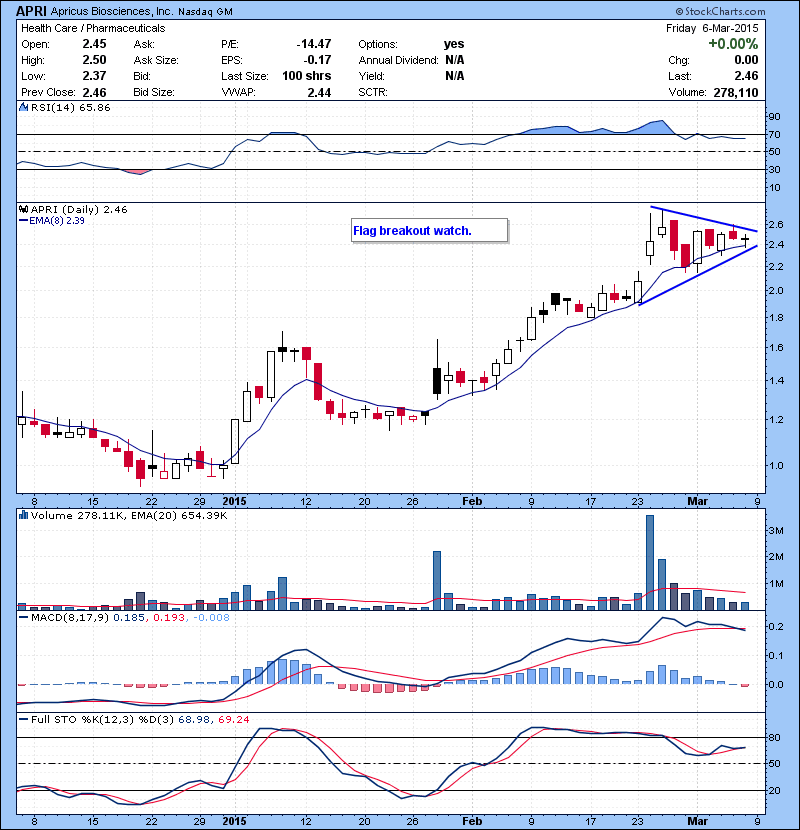
Task: Click the upper blue flag trendline
Action: (x=703, y=219)
